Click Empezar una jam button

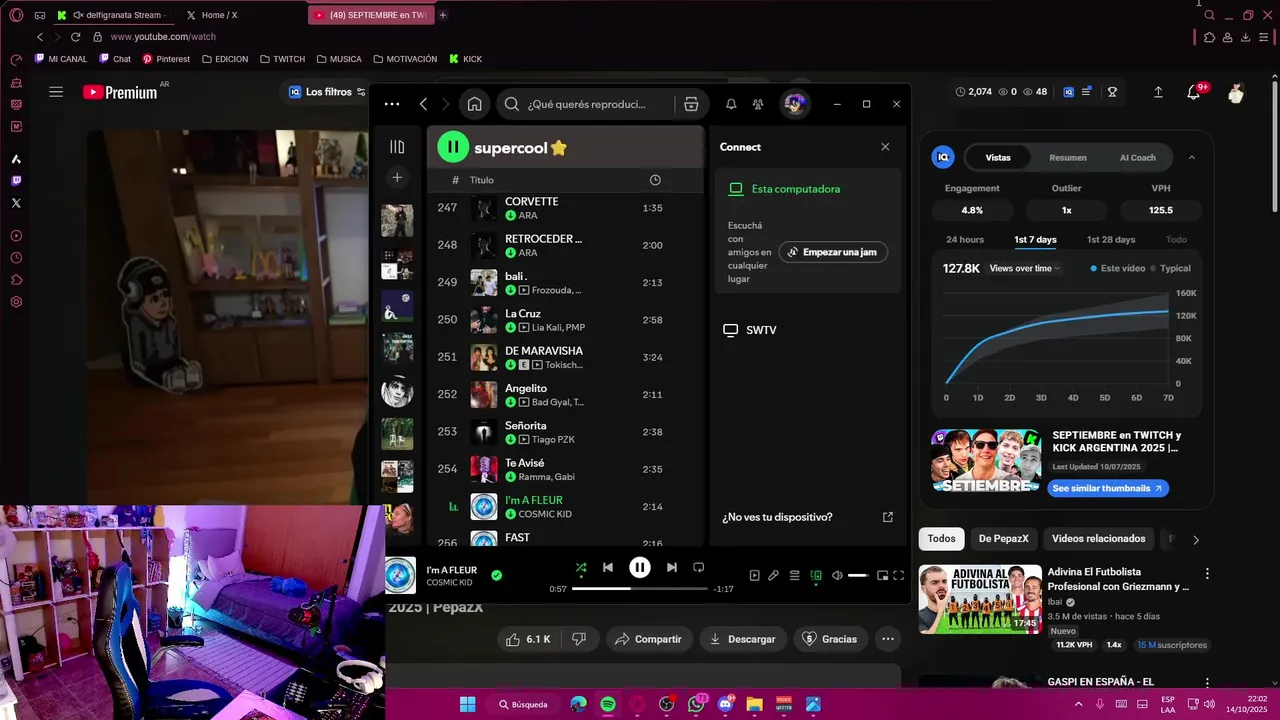click(833, 252)
